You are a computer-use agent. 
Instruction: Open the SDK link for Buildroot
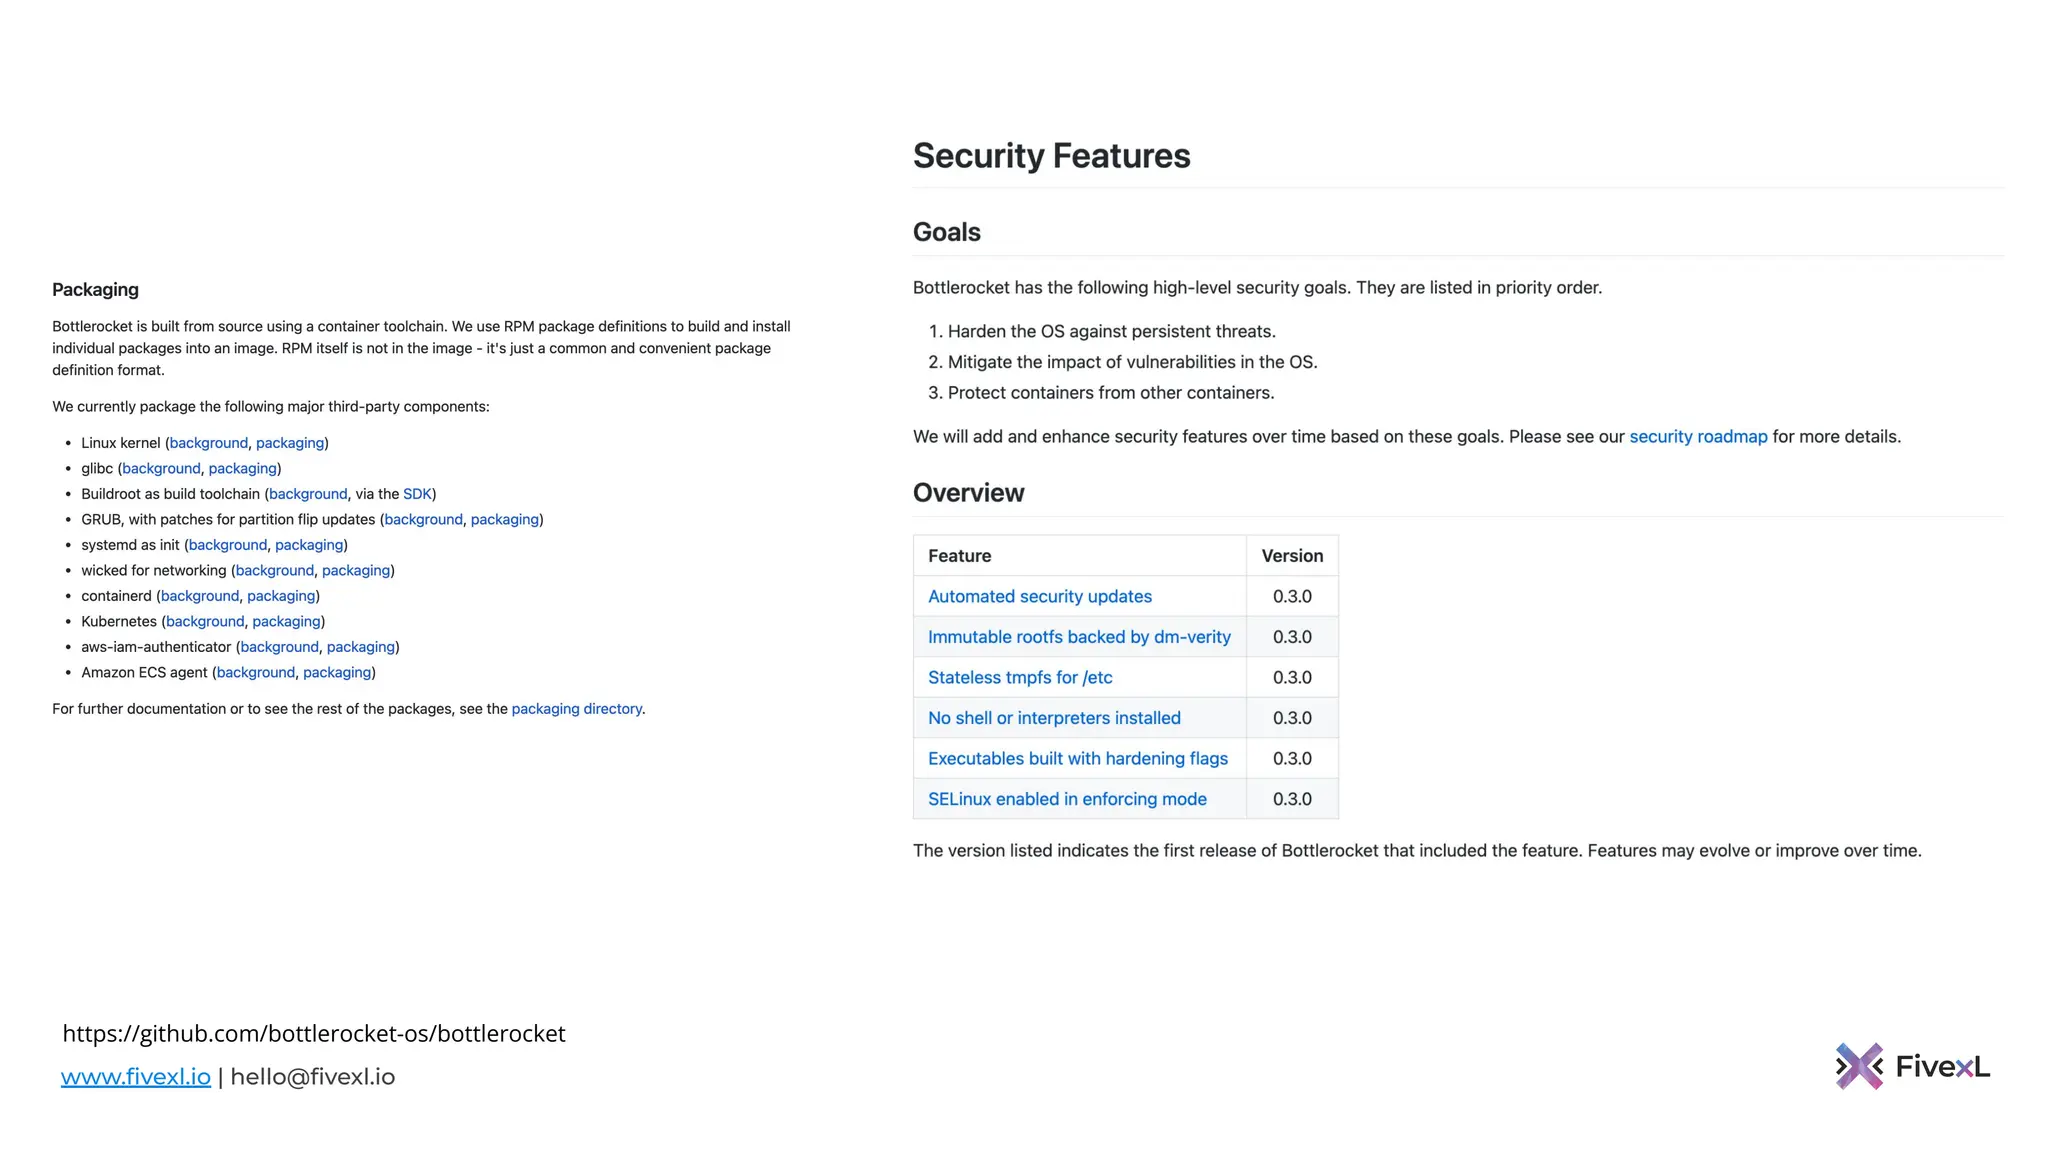pyautogui.click(x=417, y=494)
